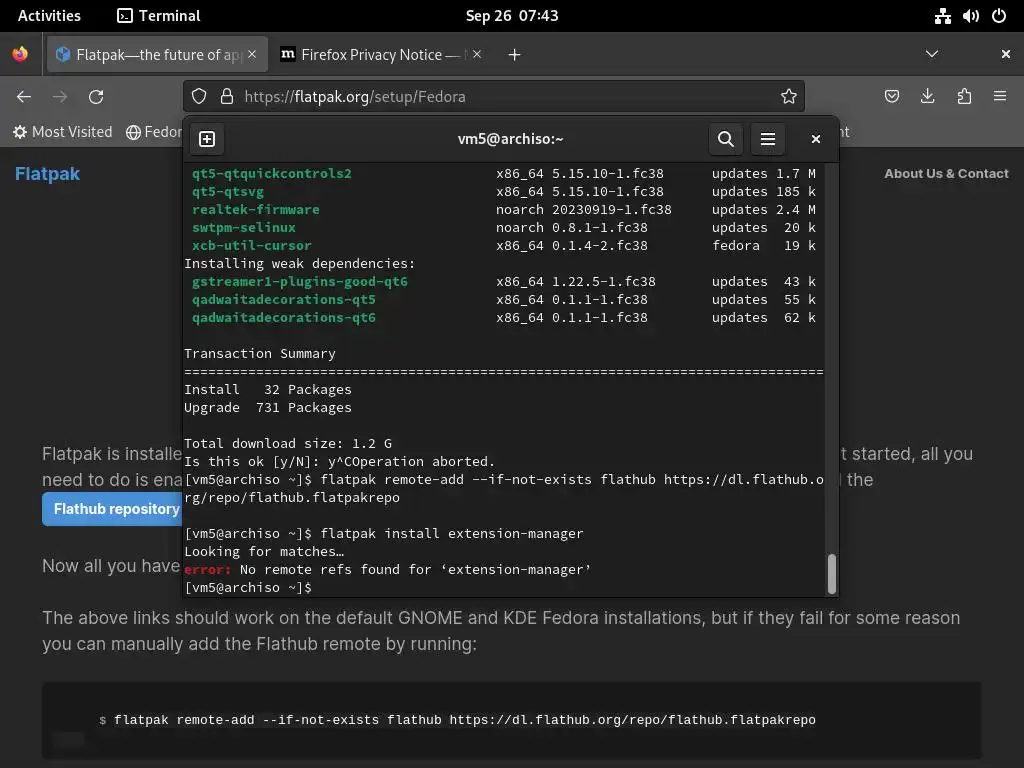Click the power icon in top bar
Viewport: 1024px width, 768px height.
[999, 16]
